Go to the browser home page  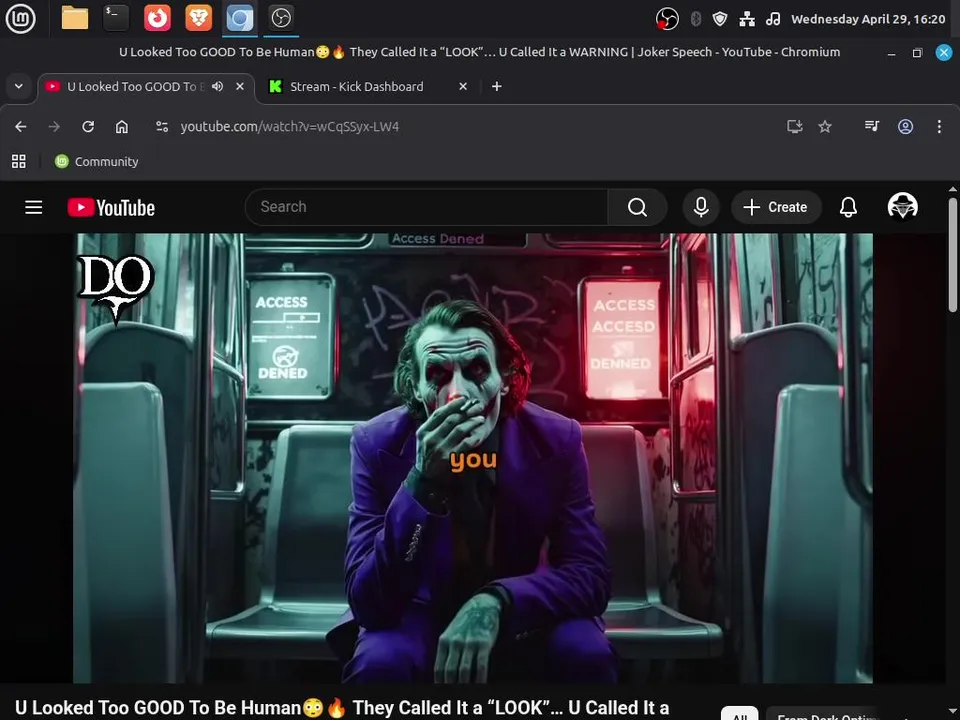[122, 127]
